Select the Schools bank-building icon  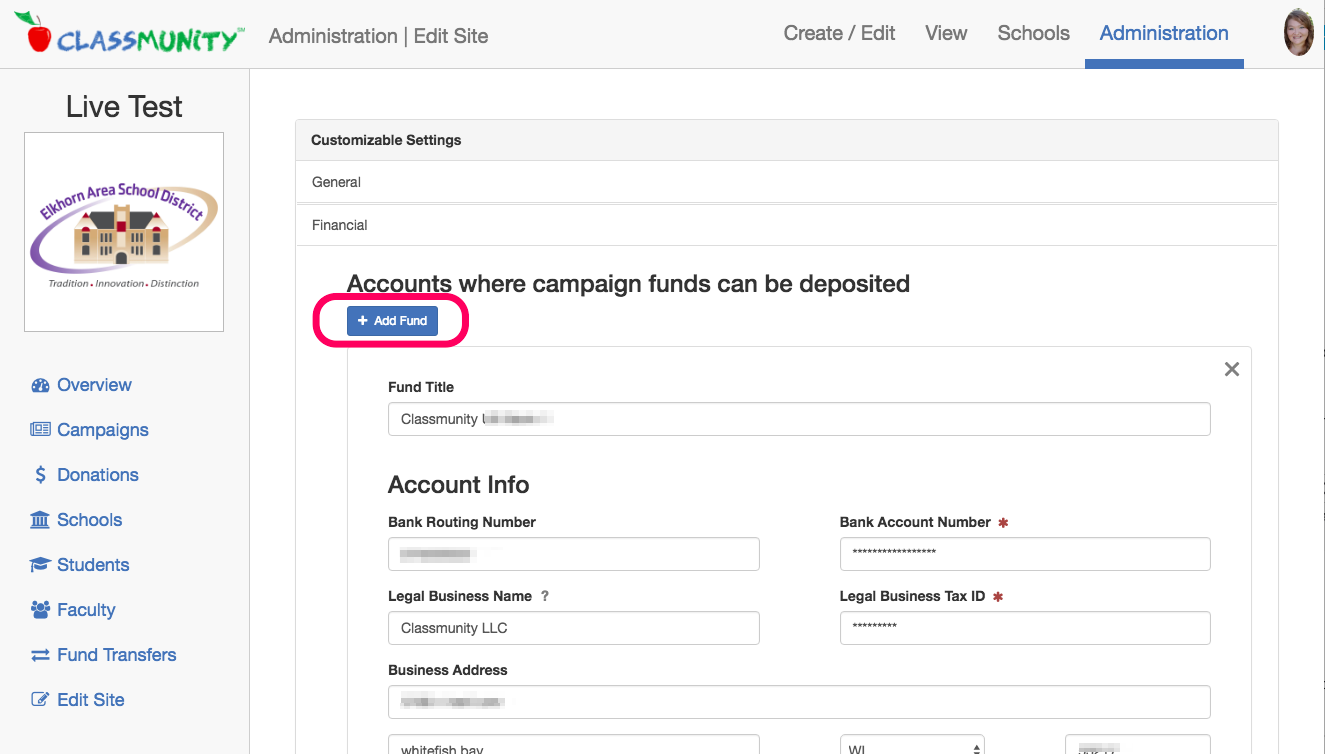(x=39, y=519)
